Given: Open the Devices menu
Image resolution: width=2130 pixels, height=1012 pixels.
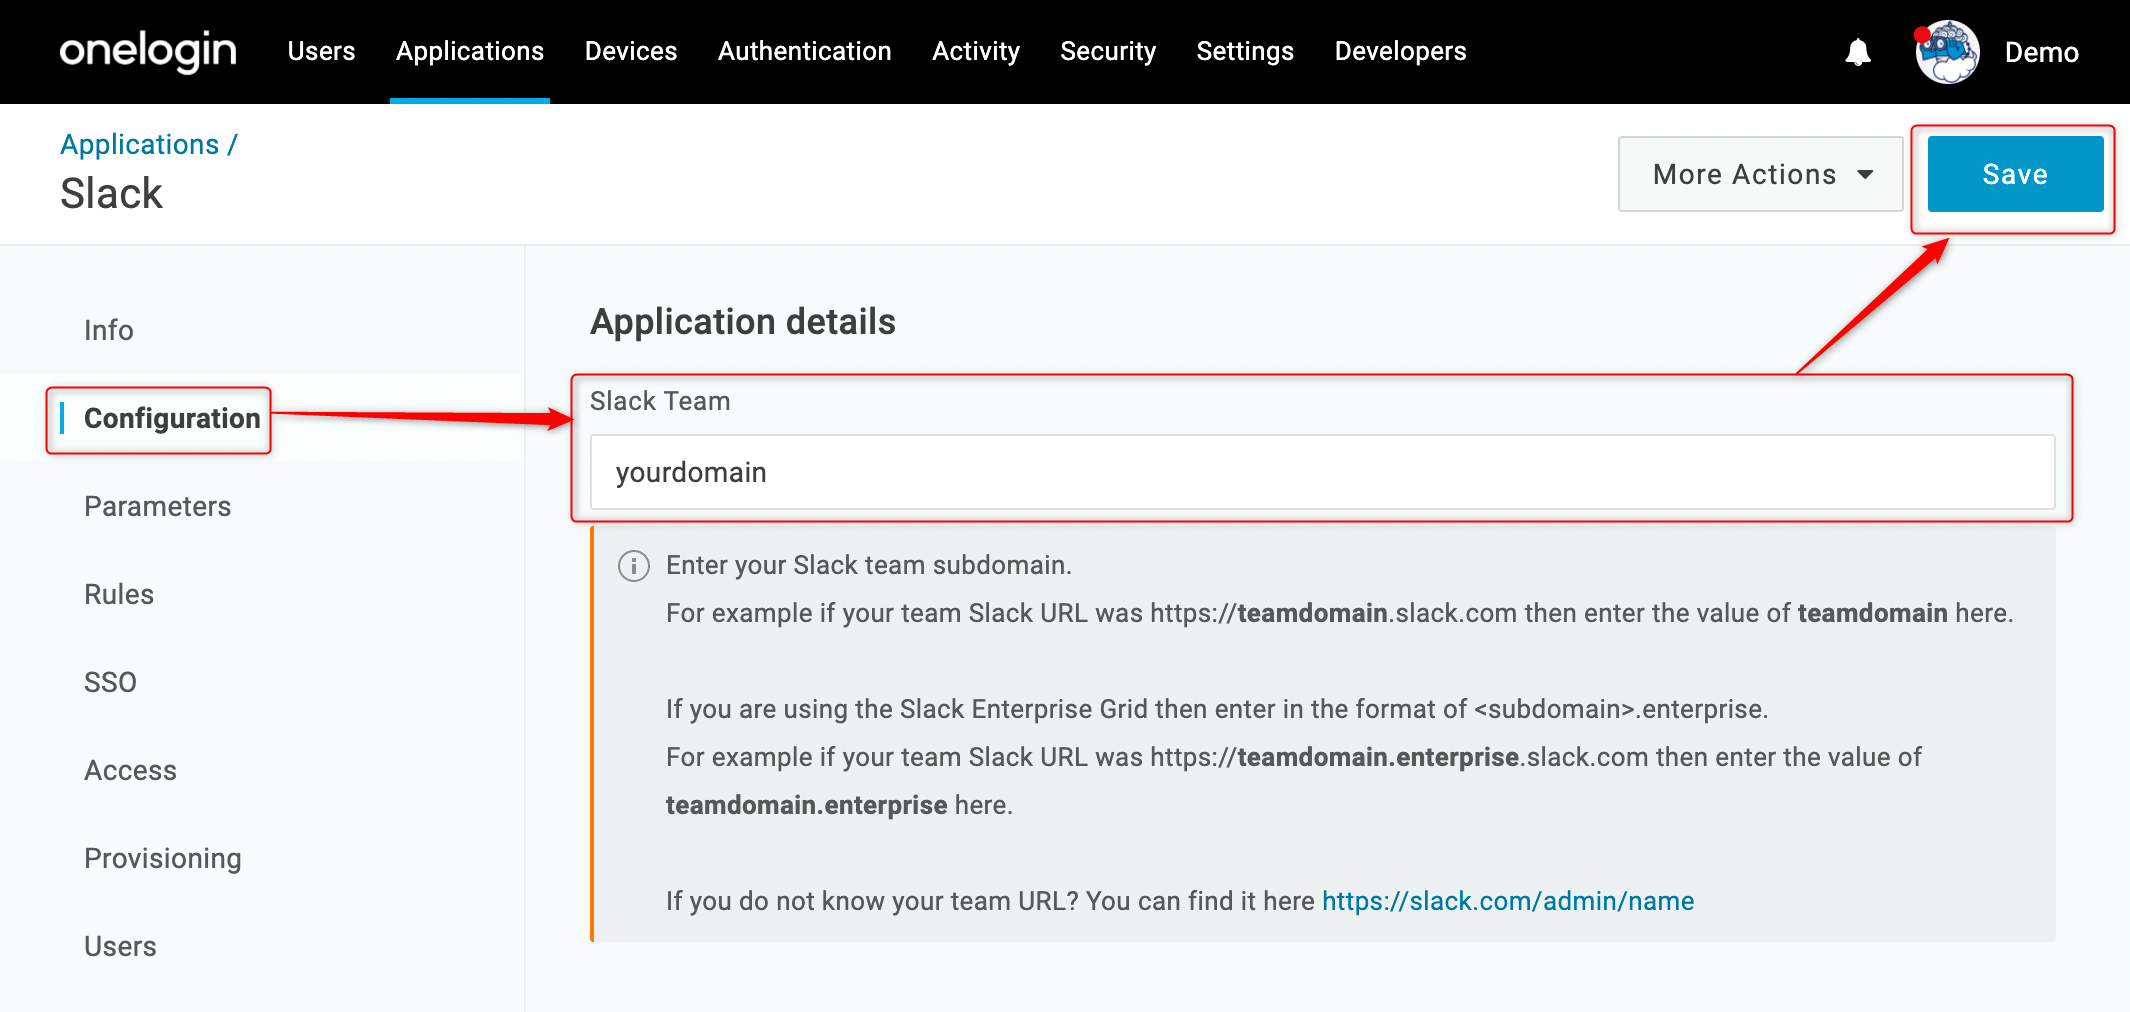Looking at the screenshot, I should coord(631,51).
